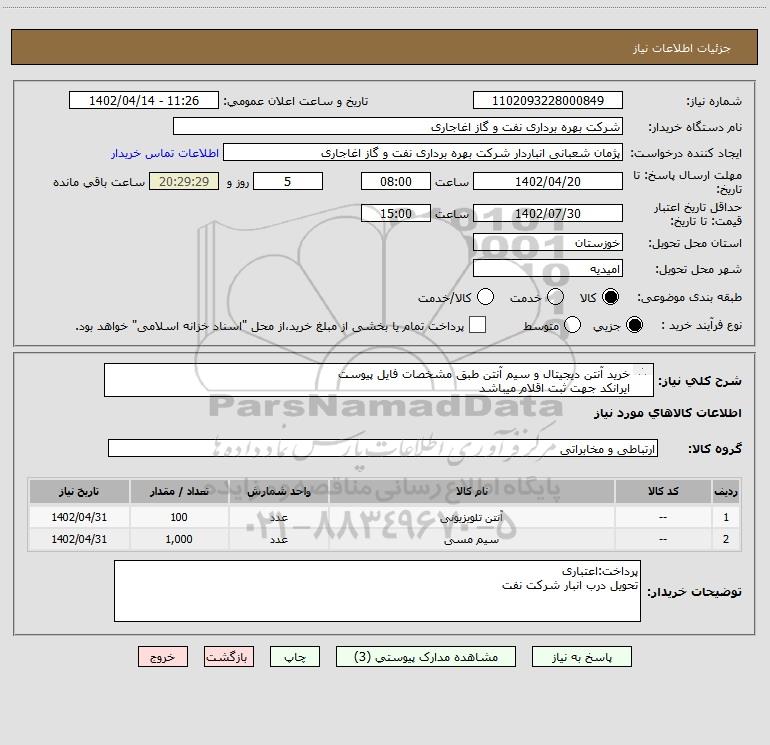Click the buyer organization name field
The height and width of the screenshot is (745, 770).
point(398,126)
